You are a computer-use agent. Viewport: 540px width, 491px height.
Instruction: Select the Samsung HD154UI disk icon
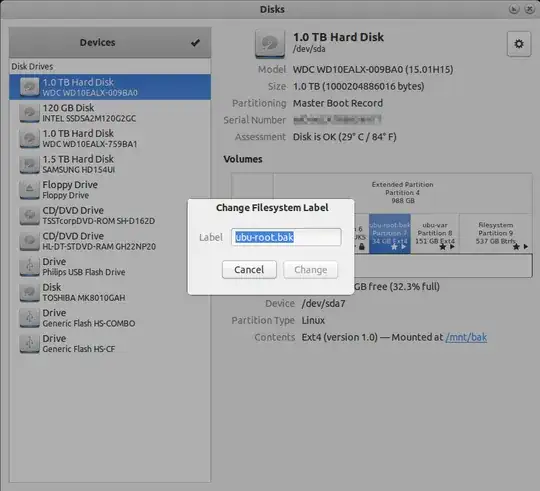pos(30,164)
